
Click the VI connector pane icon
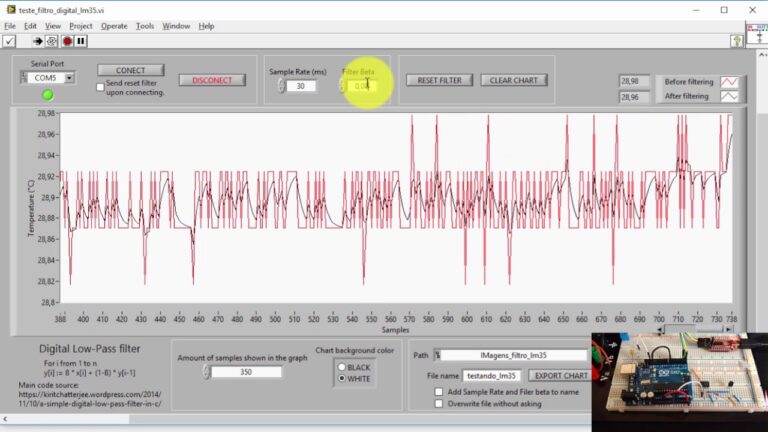(757, 34)
